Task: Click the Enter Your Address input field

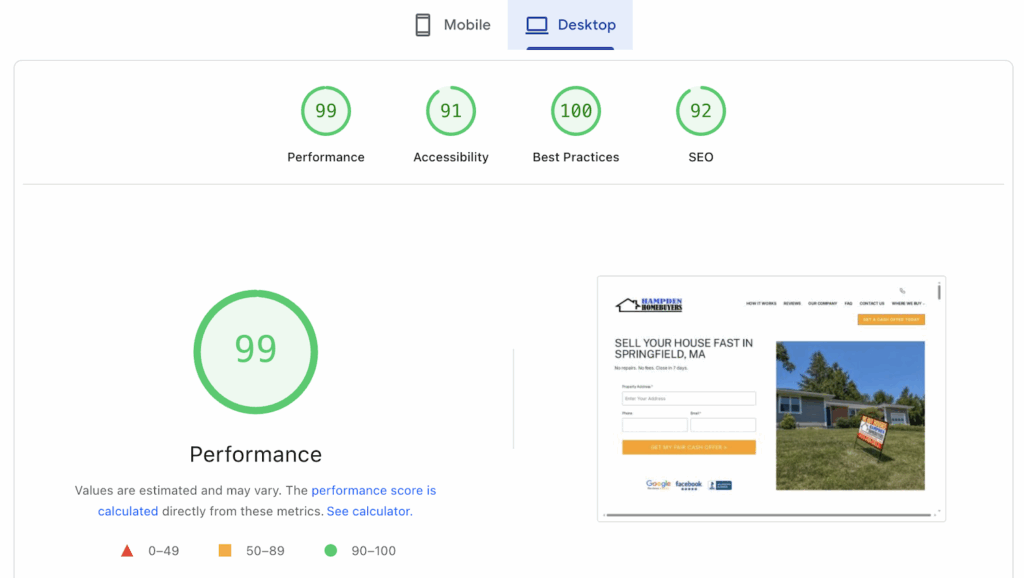Action: [x=689, y=398]
